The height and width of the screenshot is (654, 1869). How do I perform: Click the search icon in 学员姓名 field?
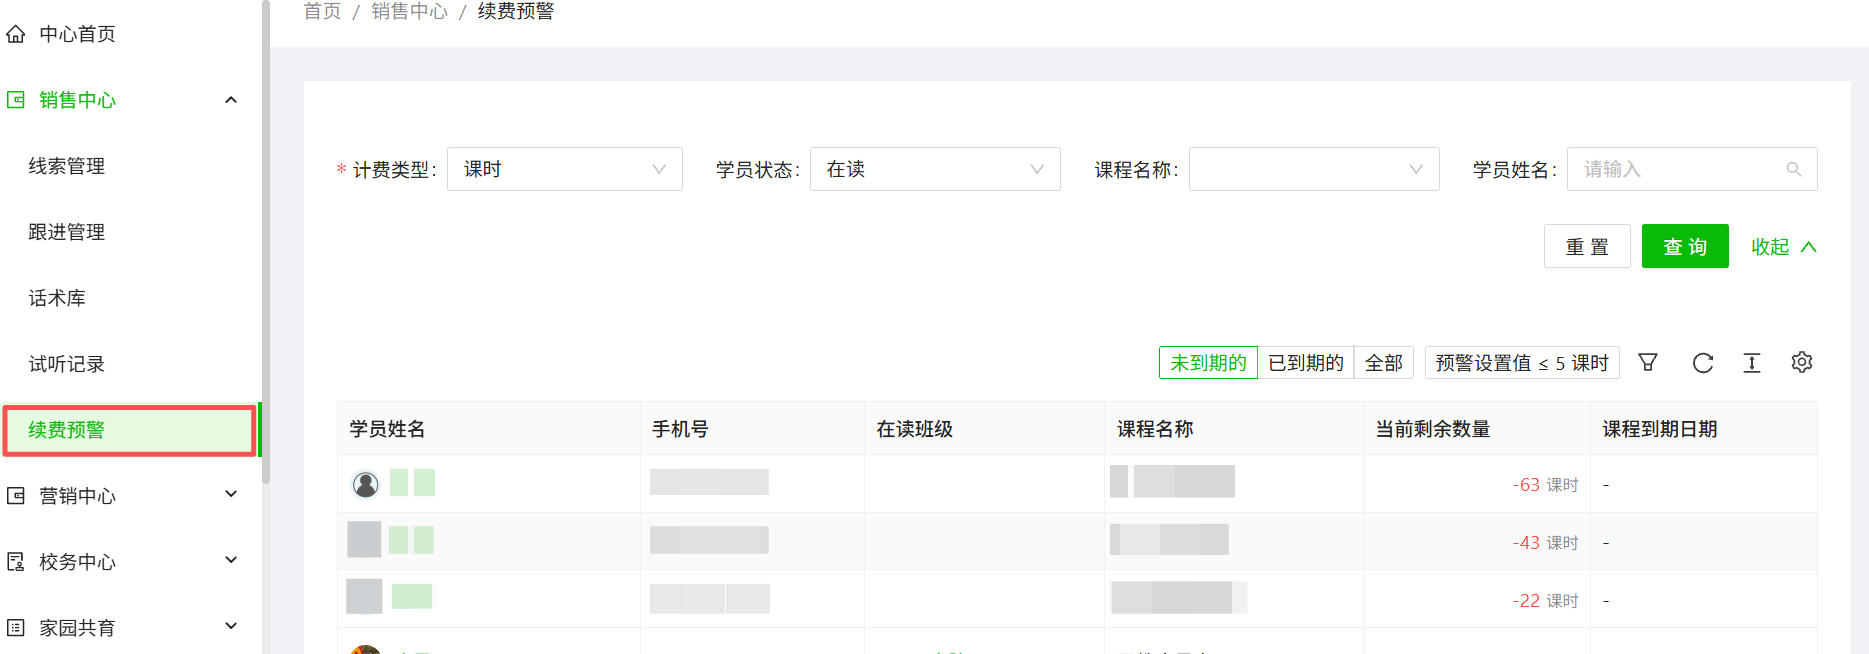pyautogui.click(x=1793, y=170)
